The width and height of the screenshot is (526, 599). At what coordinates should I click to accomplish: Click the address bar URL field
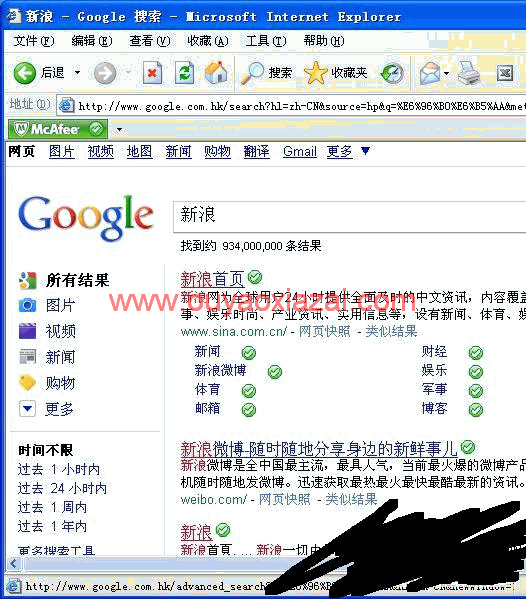(292, 105)
